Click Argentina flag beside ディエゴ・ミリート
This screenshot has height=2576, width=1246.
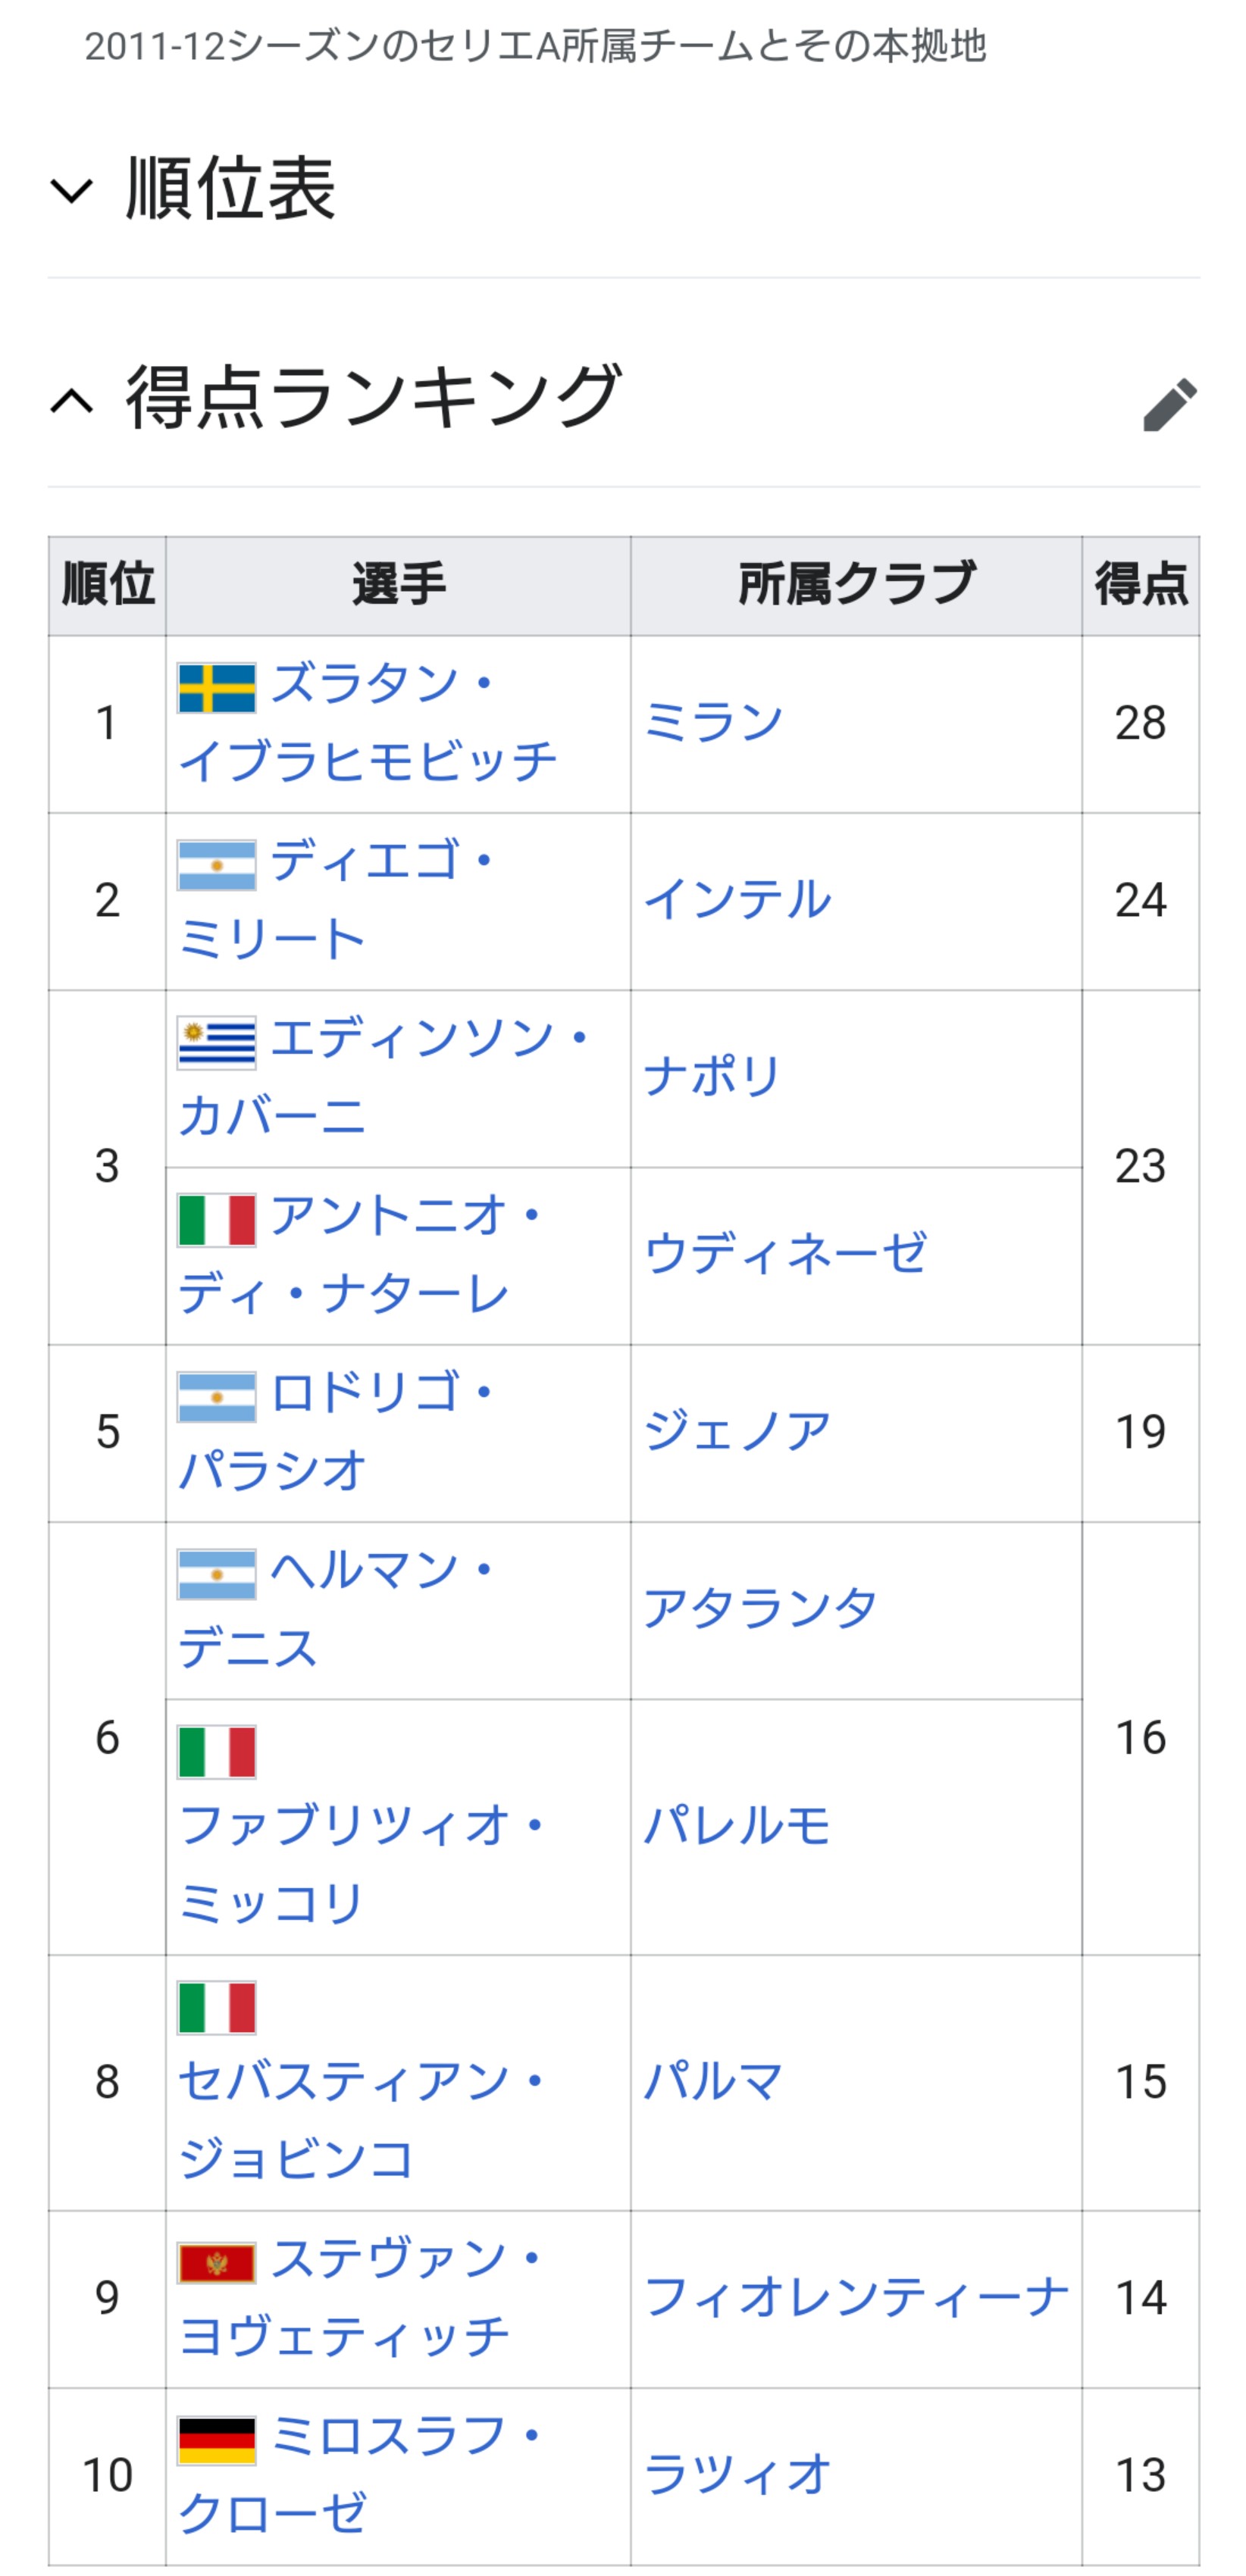(217, 865)
